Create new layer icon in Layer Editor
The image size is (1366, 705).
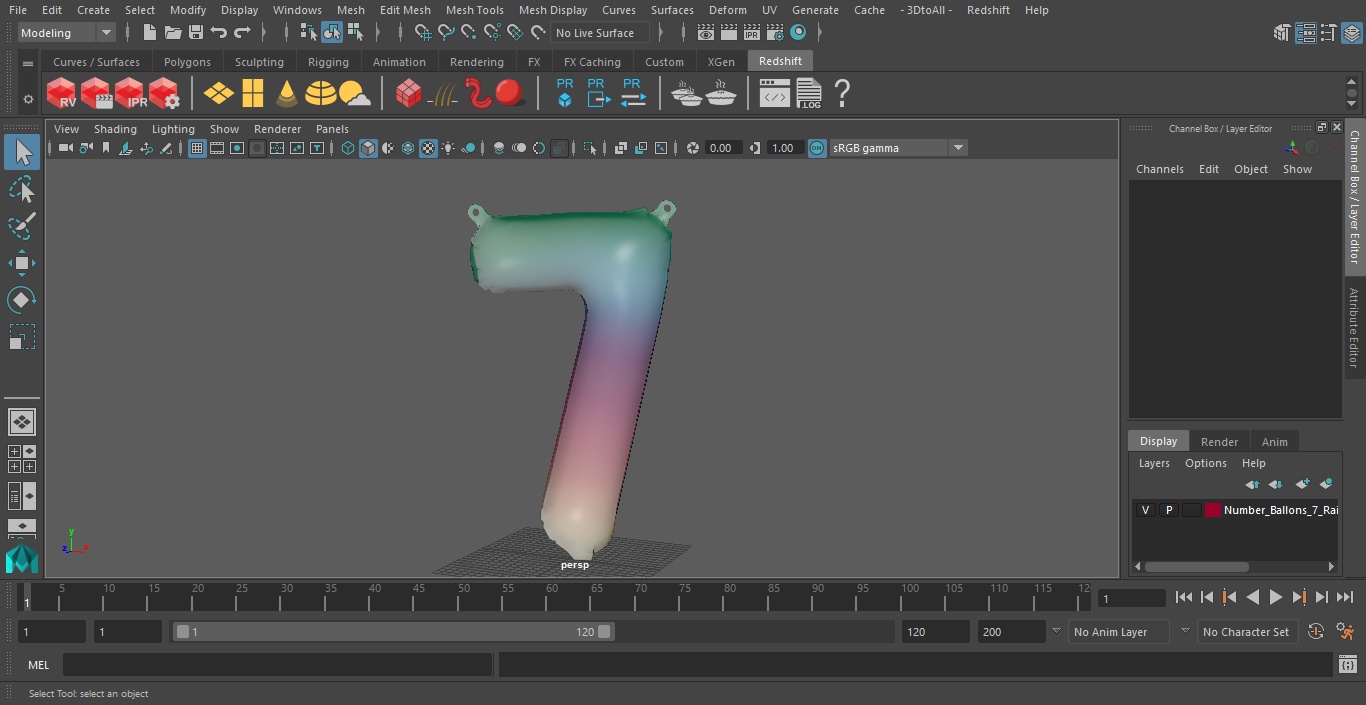(x=1302, y=484)
